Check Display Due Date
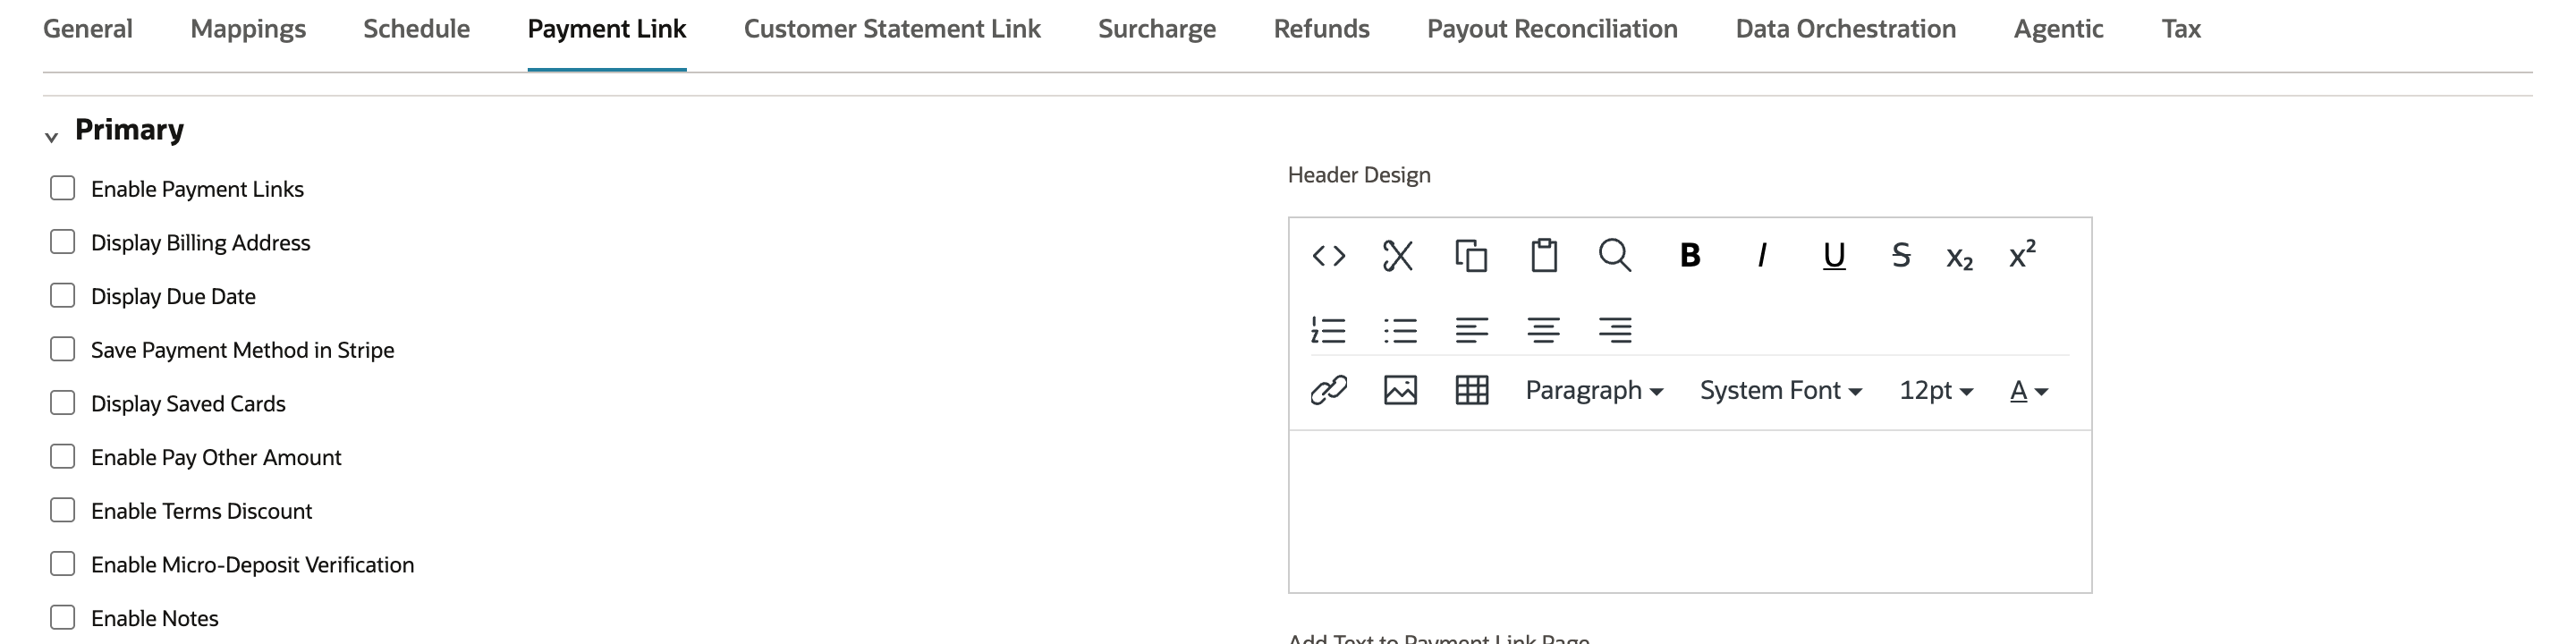This screenshot has height=644, width=2576. (x=63, y=295)
